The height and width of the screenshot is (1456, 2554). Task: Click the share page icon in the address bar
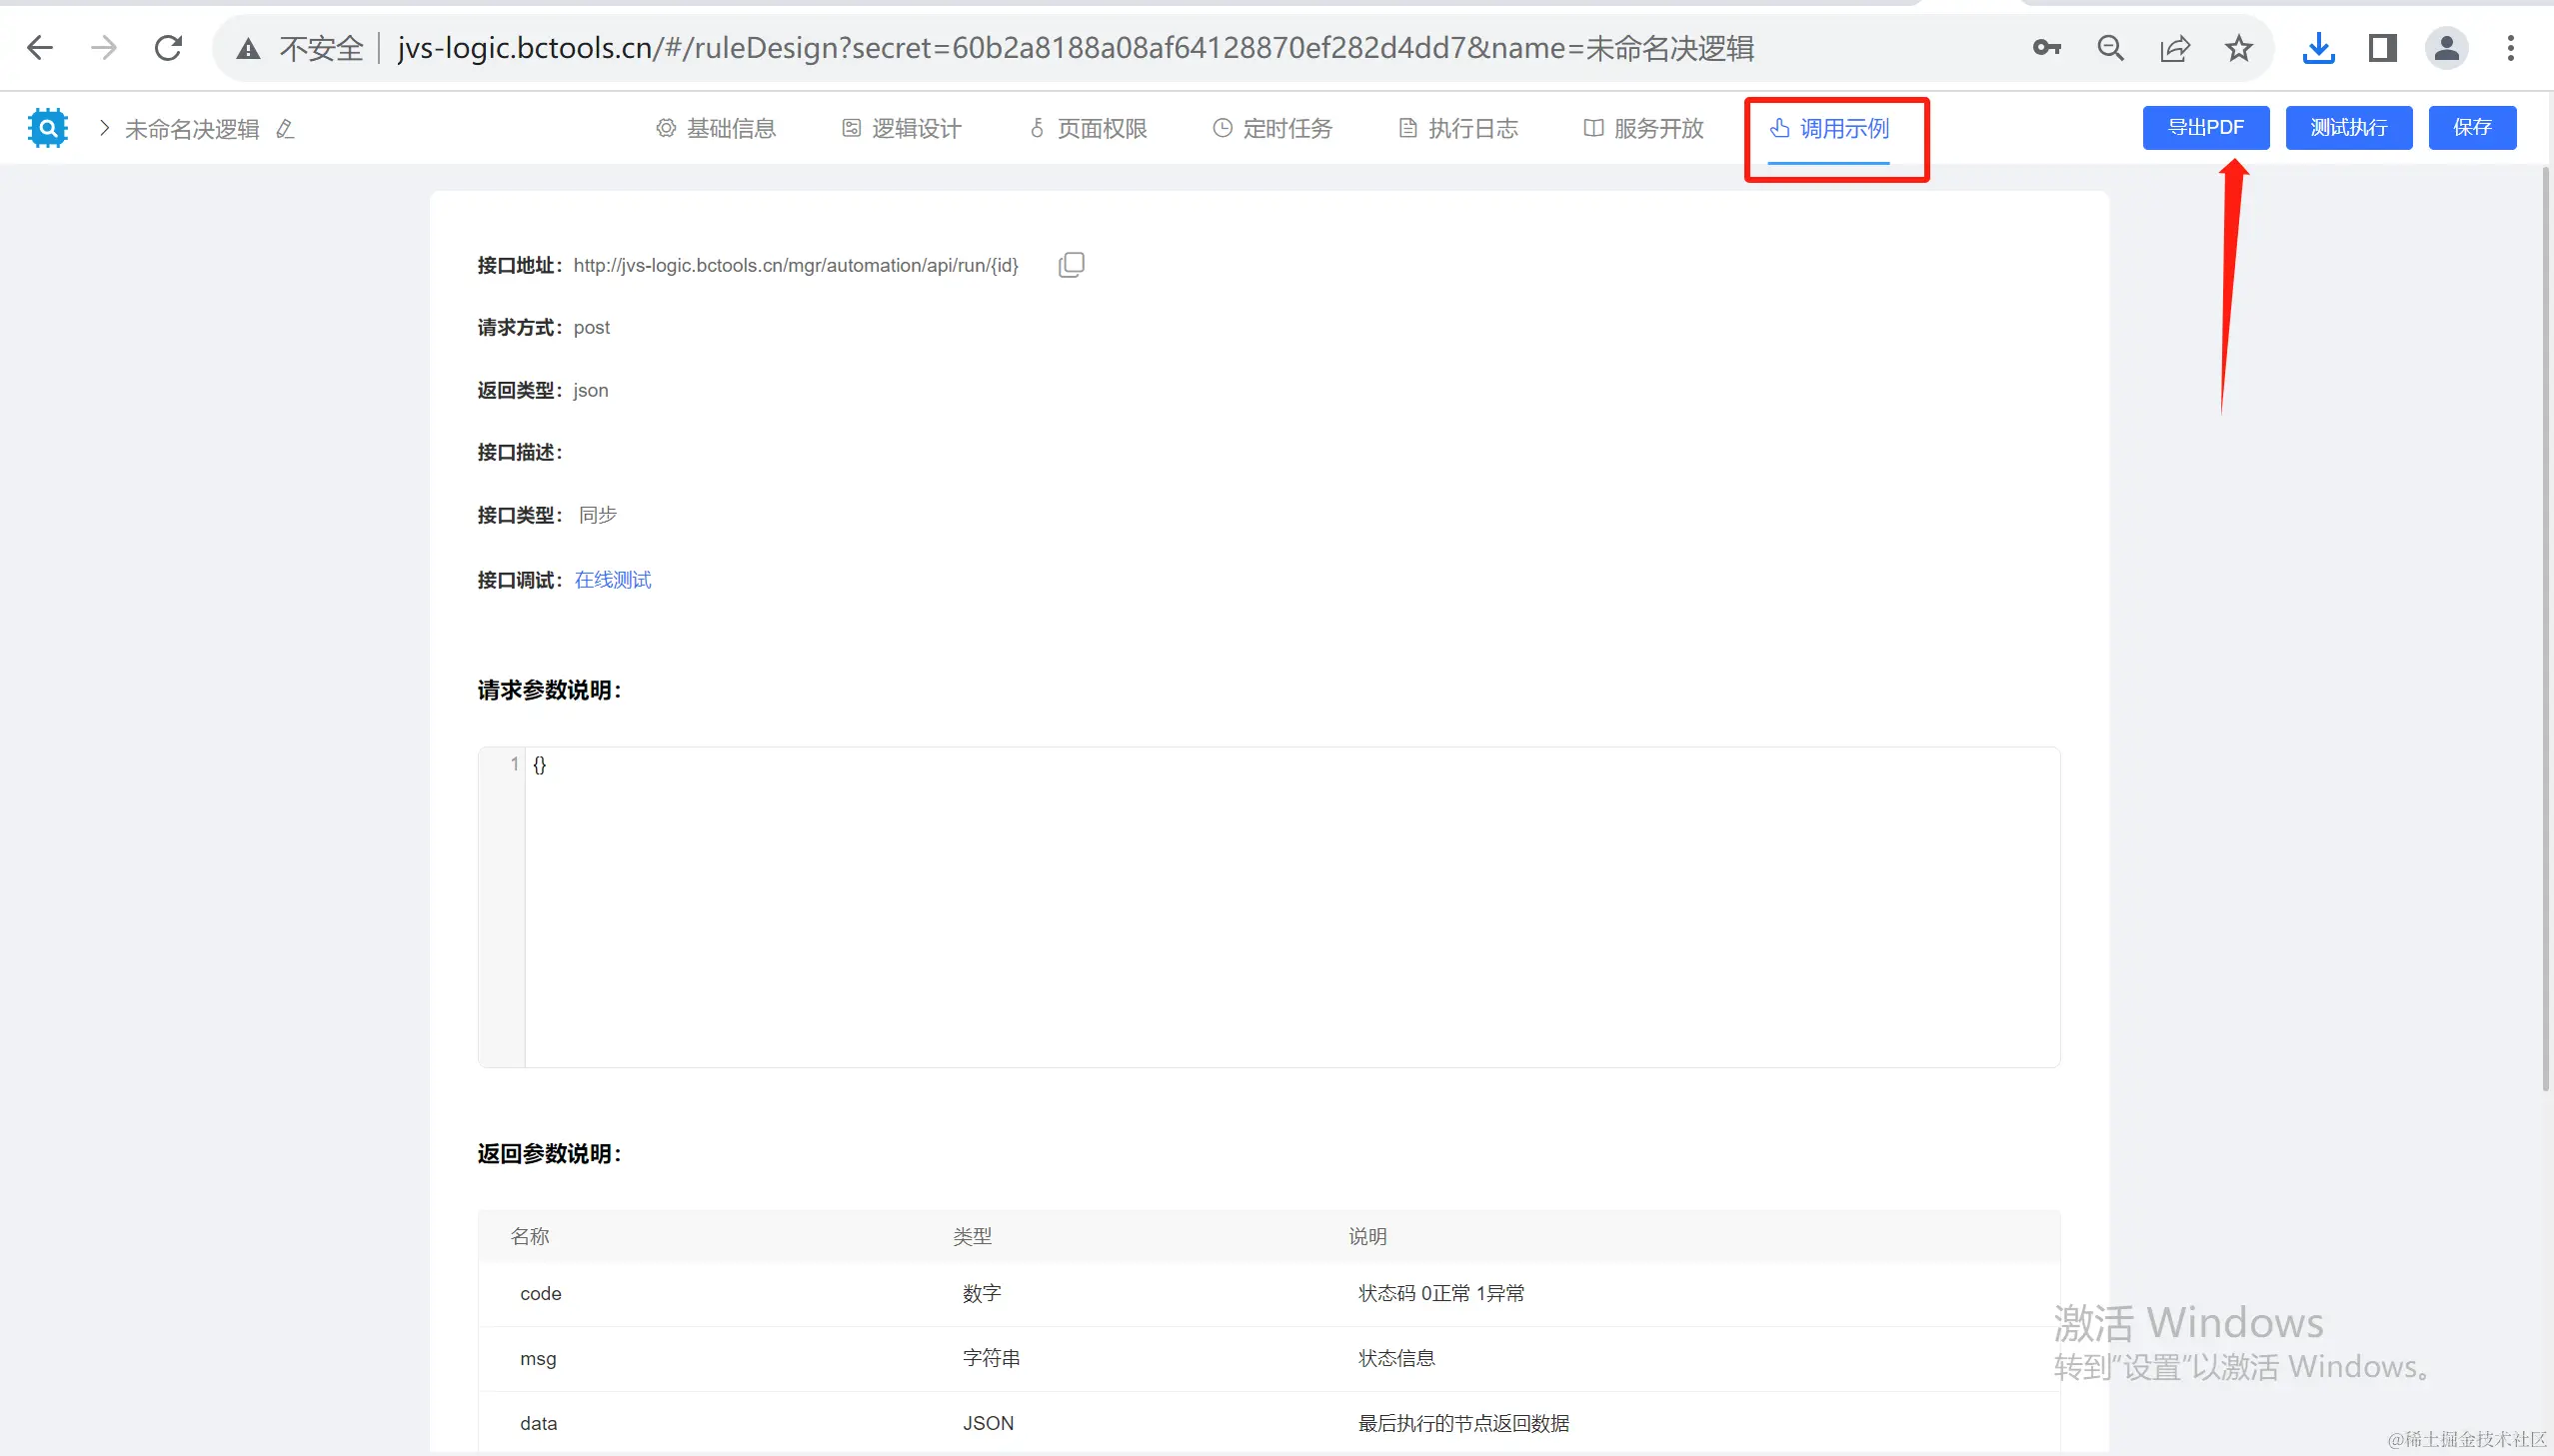click(2175, 48)
